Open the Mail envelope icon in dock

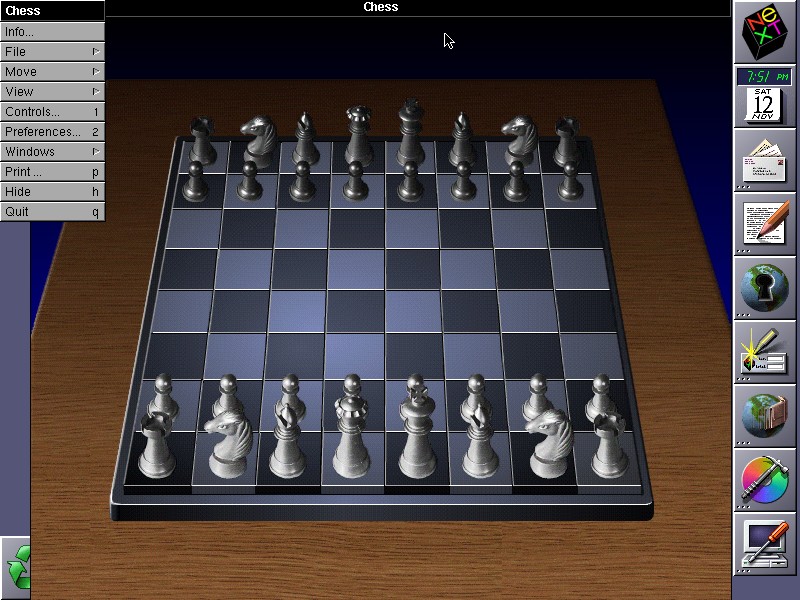[x=765, y=160]
